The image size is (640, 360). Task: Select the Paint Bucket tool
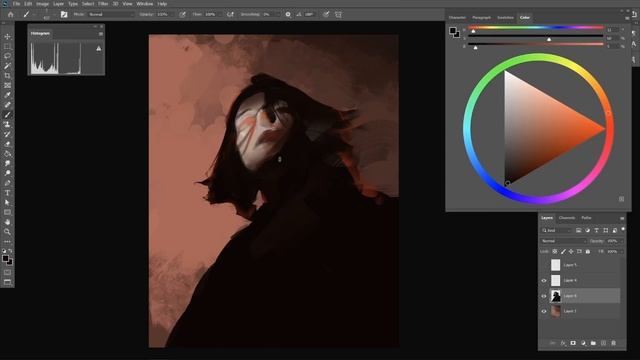point(7,154)
